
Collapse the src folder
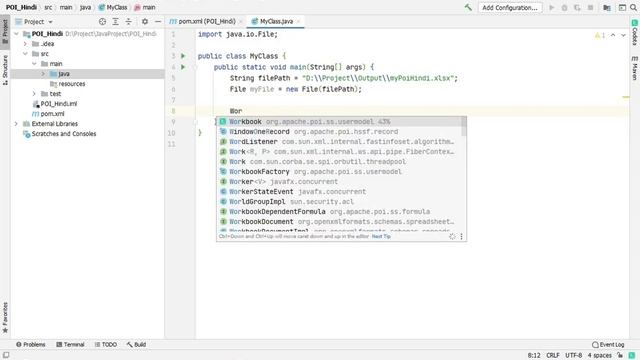point(25,53)
